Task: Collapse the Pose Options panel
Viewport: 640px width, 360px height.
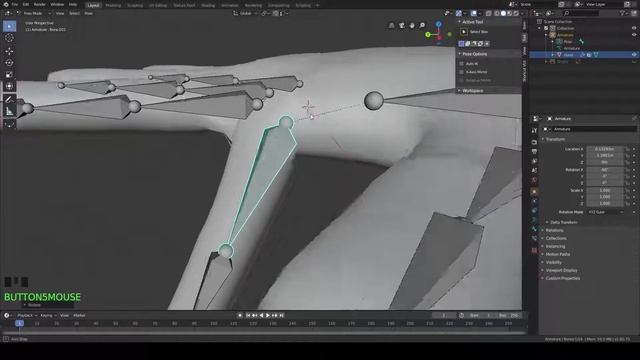Action: pos(474,54)
